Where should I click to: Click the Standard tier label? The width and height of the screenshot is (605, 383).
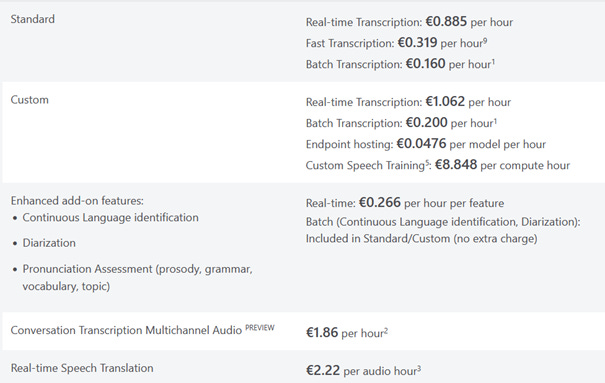click(x=32, y=19)
